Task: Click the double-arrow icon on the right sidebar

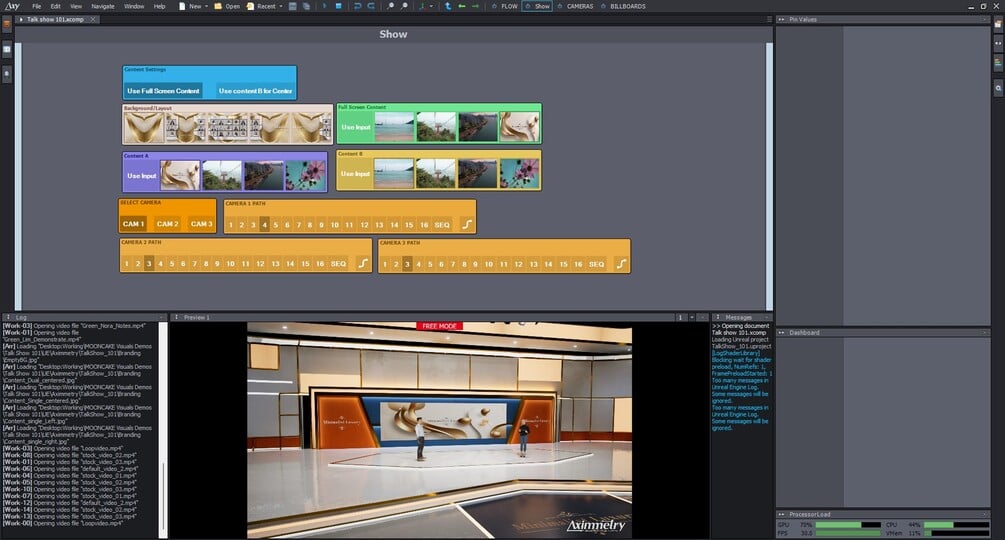Action: coord(998,44)
